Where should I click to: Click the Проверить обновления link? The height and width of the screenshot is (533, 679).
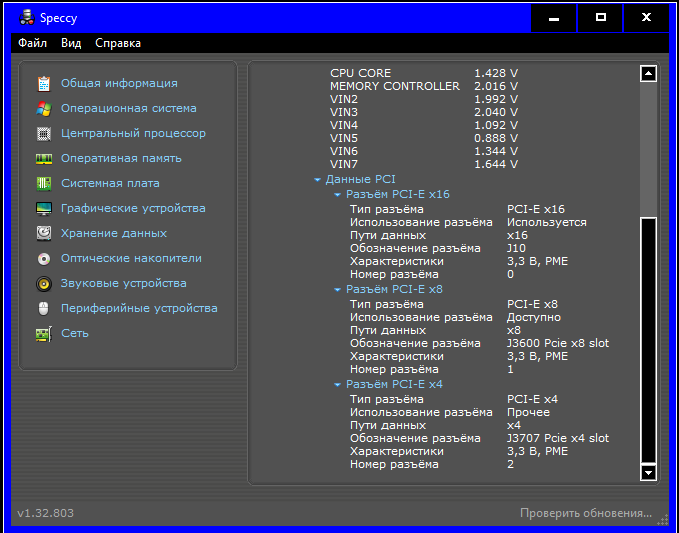point(585,513)
